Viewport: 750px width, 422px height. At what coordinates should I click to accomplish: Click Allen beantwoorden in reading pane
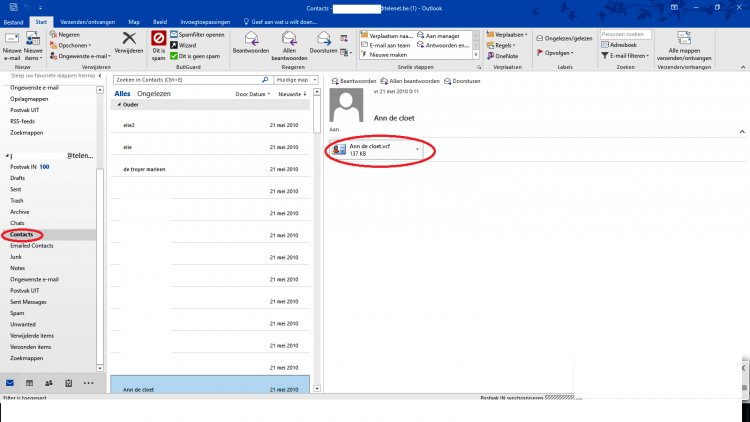pyautogui.click(x=413, y=80)
